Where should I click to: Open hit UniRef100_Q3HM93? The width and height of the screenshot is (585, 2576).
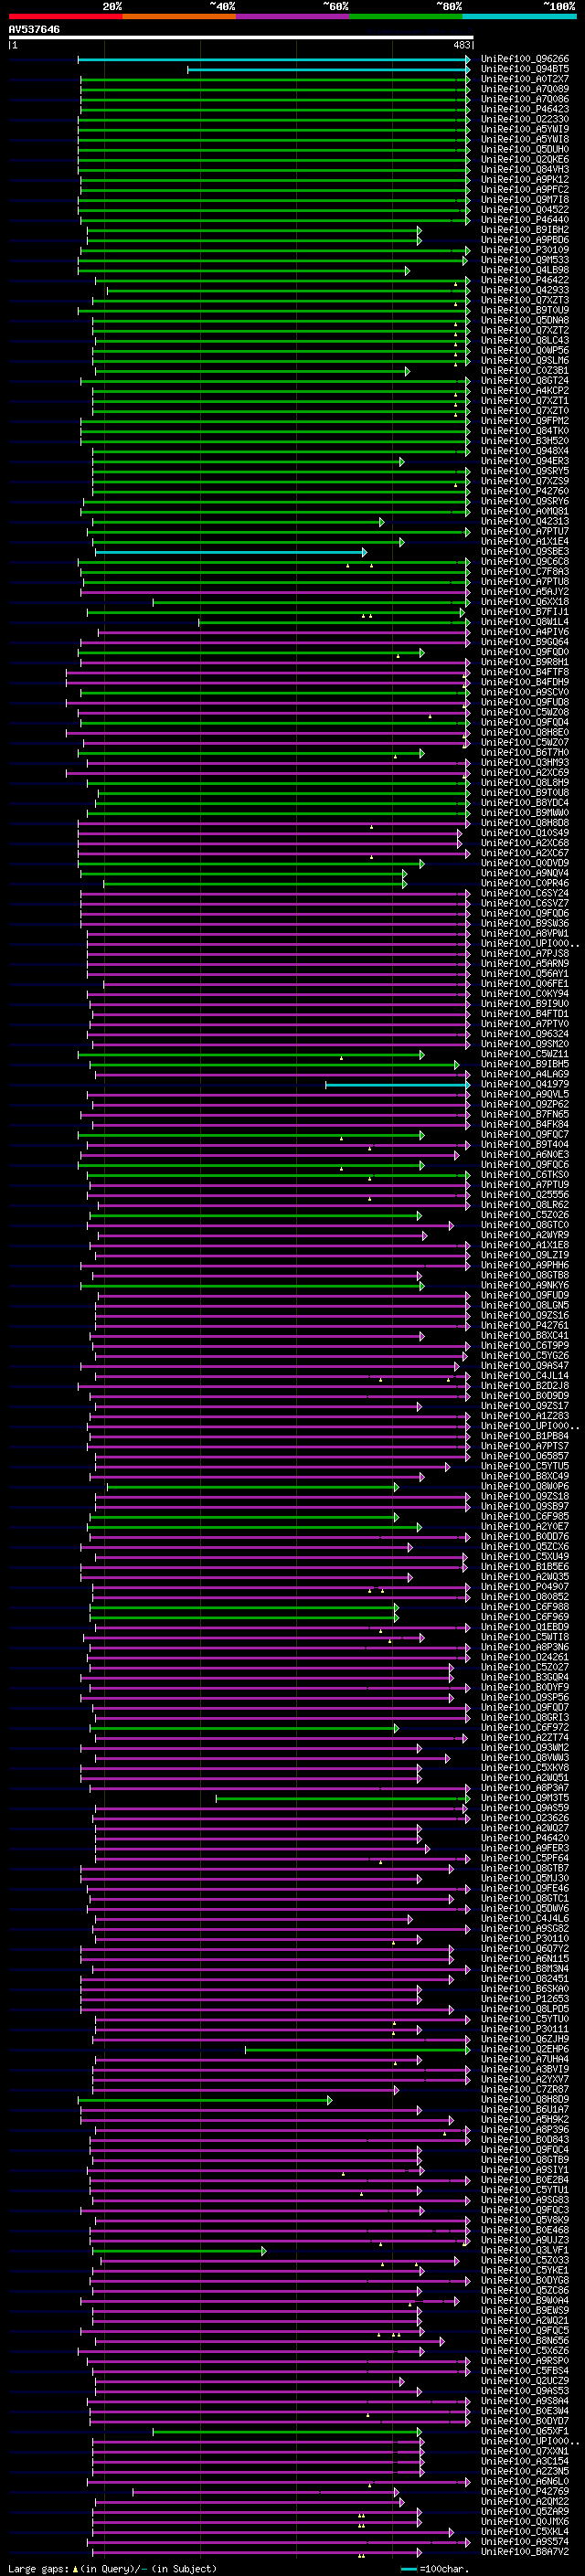(524, 763)
